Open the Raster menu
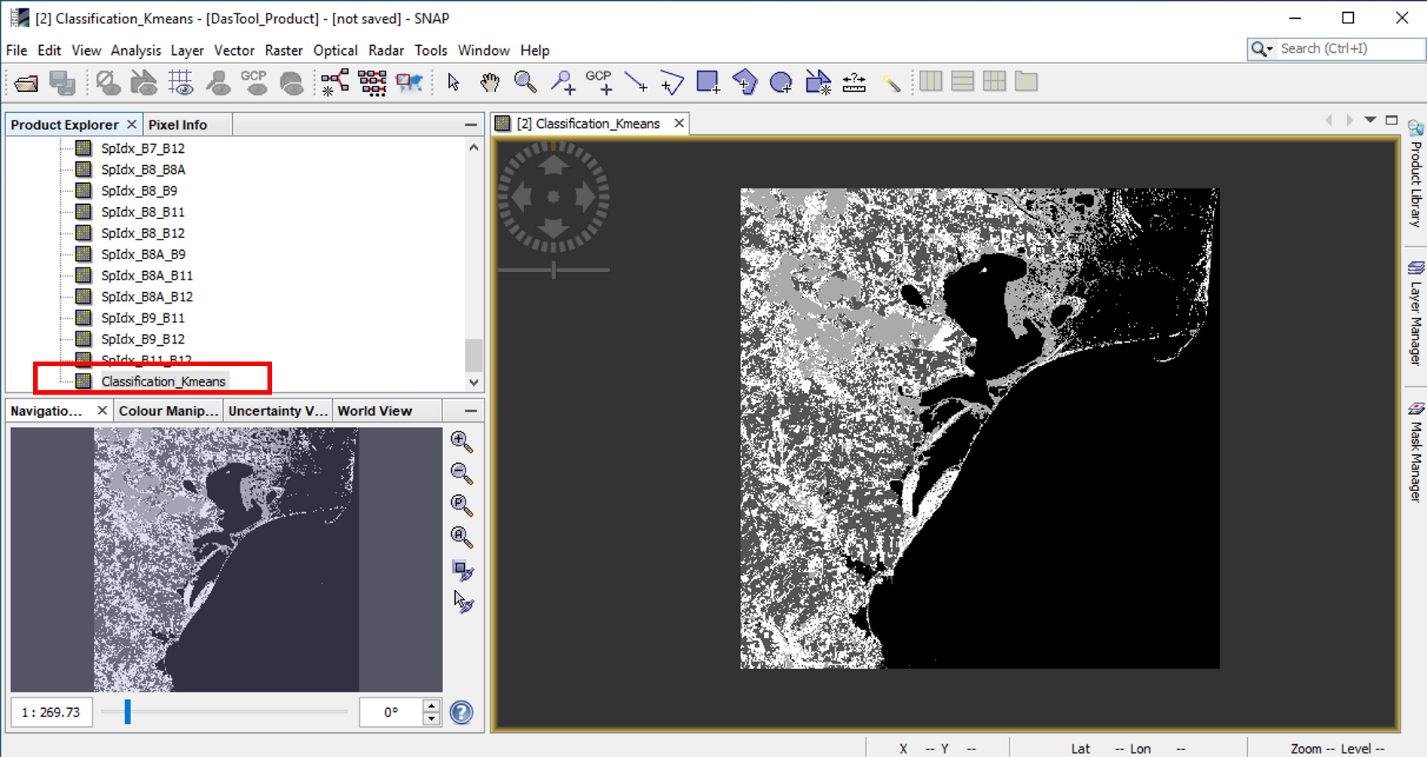Image resolution: width=1427 pixels, height=757 pixels. pyautogui.click(x=284, y=50)
